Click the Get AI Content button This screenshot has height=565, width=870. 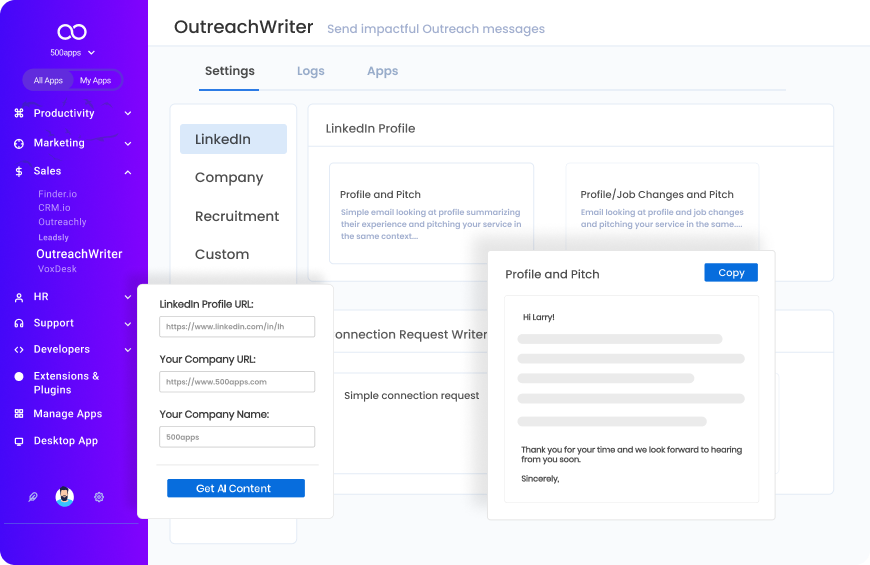(236, 488)
